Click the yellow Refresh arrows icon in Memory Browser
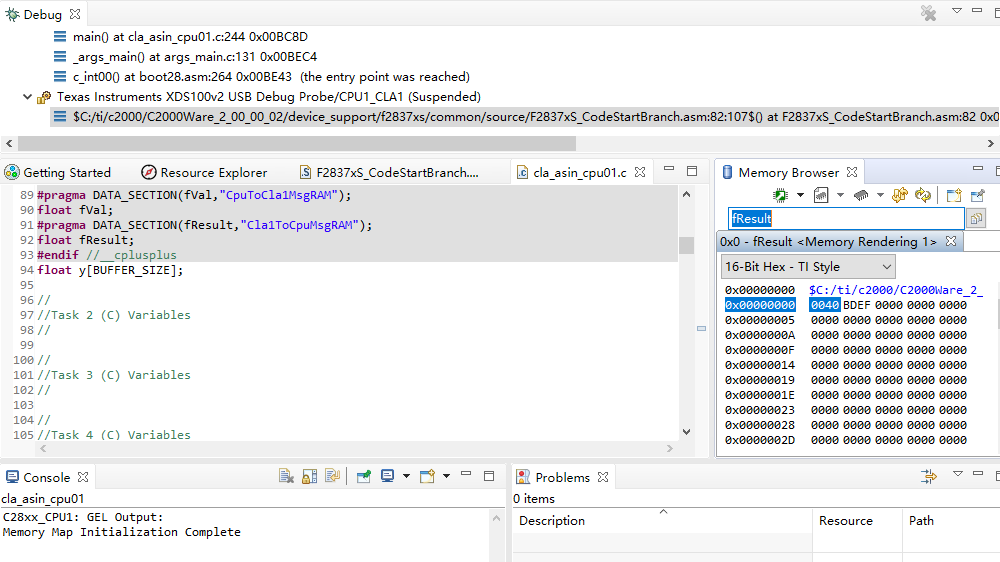Image resolution: width=1000 pixels, height=562 pixels. [x=900, y=195]
